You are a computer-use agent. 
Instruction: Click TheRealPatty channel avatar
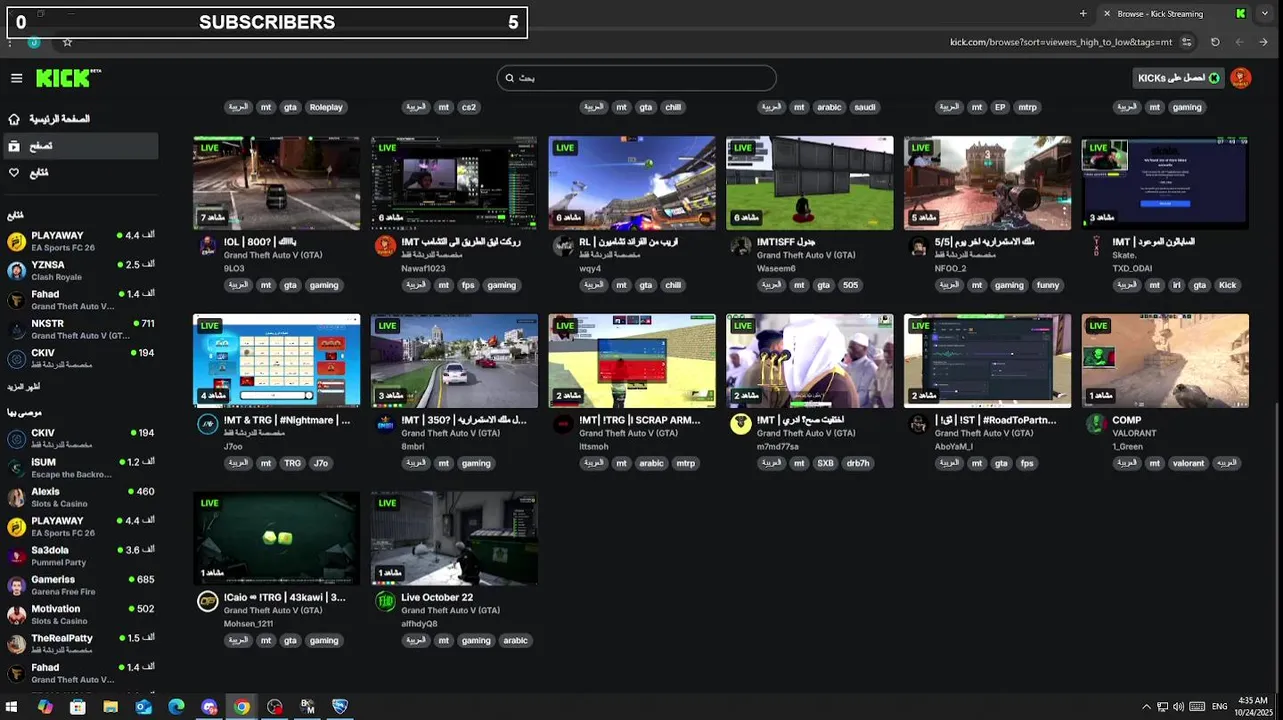click(16, 643)
